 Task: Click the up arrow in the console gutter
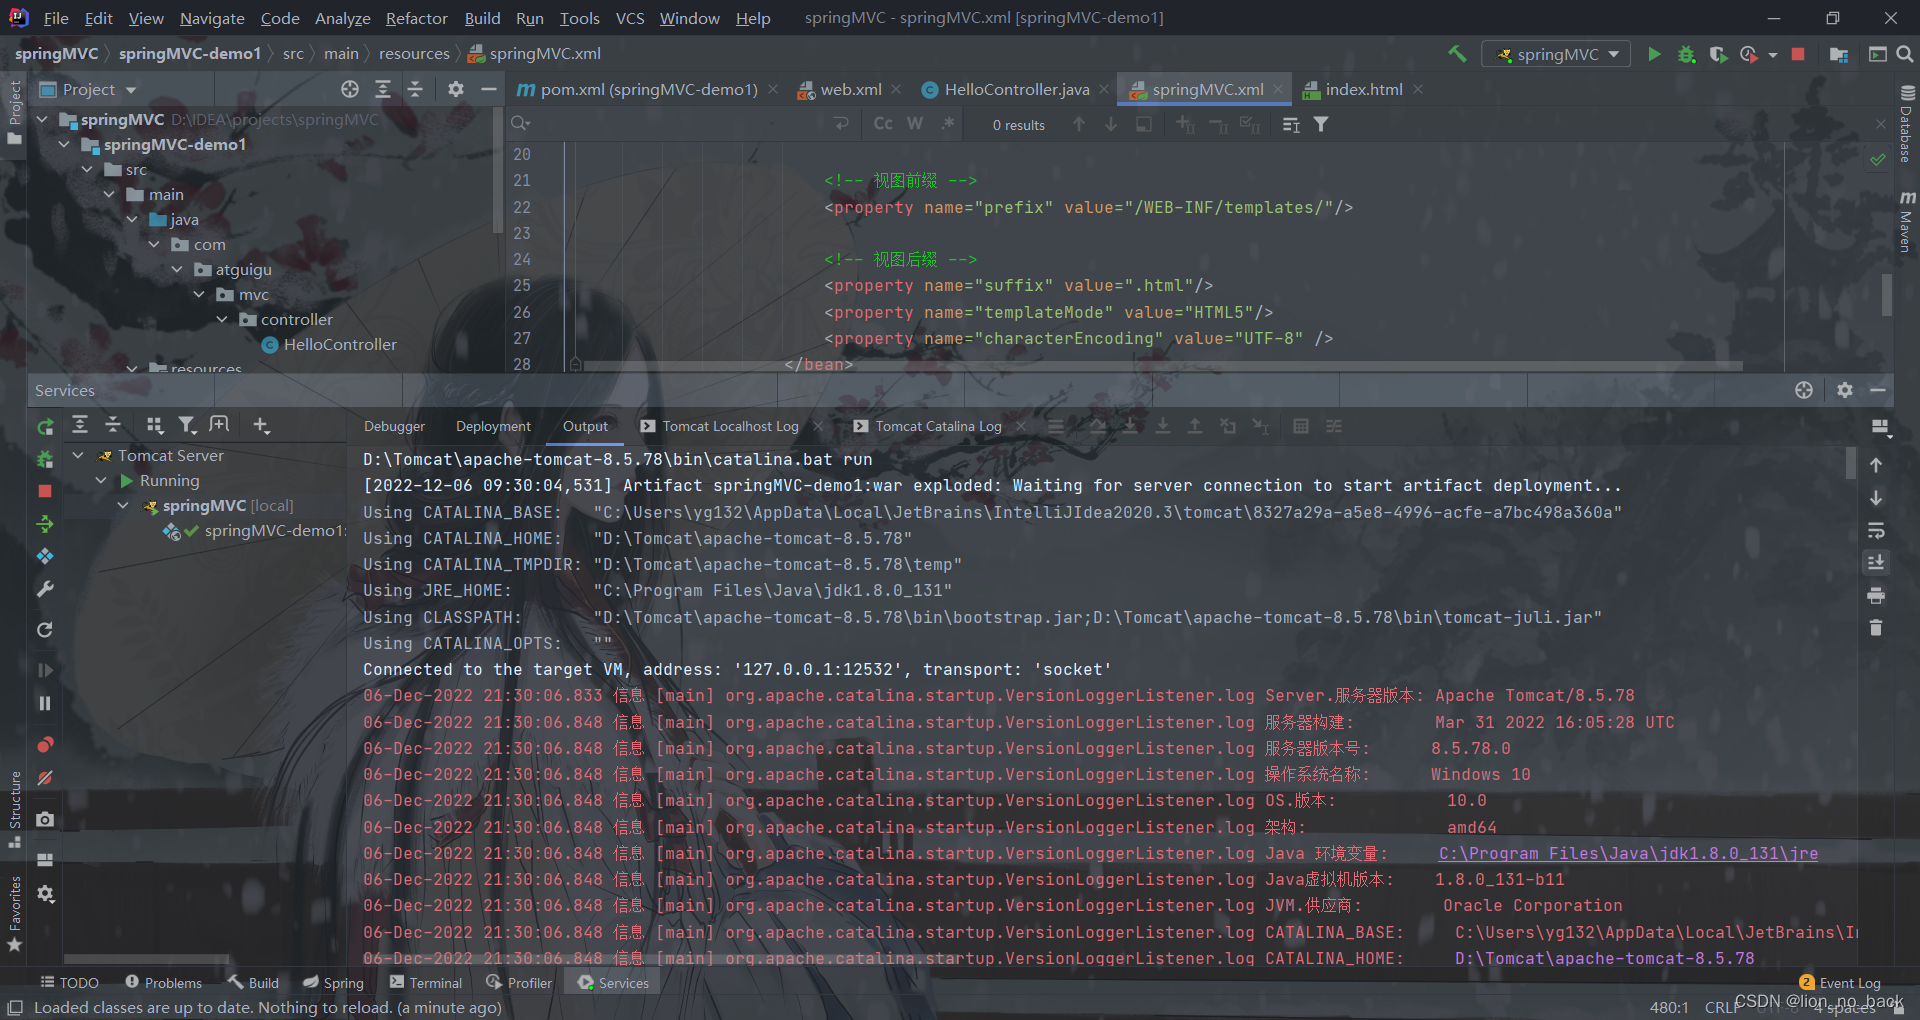click(1876, 465)
